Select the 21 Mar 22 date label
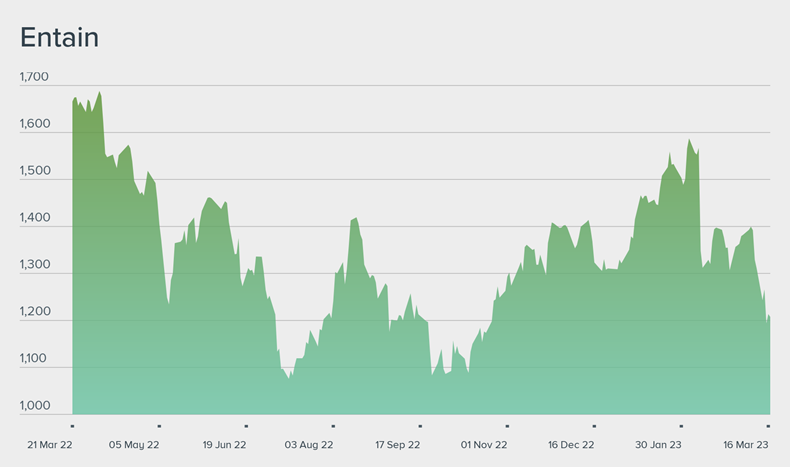Viewport: 790px width, 467px height. pyautogui.click(x=47, y=445)
